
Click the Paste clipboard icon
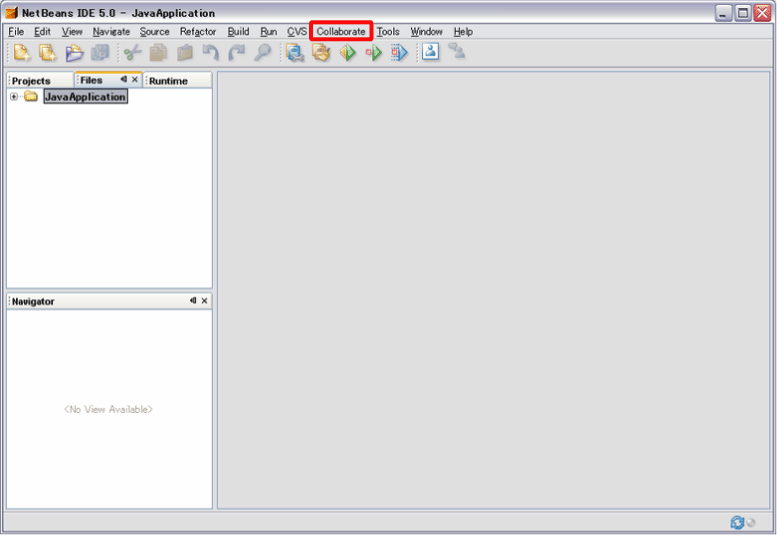[185, 53]
